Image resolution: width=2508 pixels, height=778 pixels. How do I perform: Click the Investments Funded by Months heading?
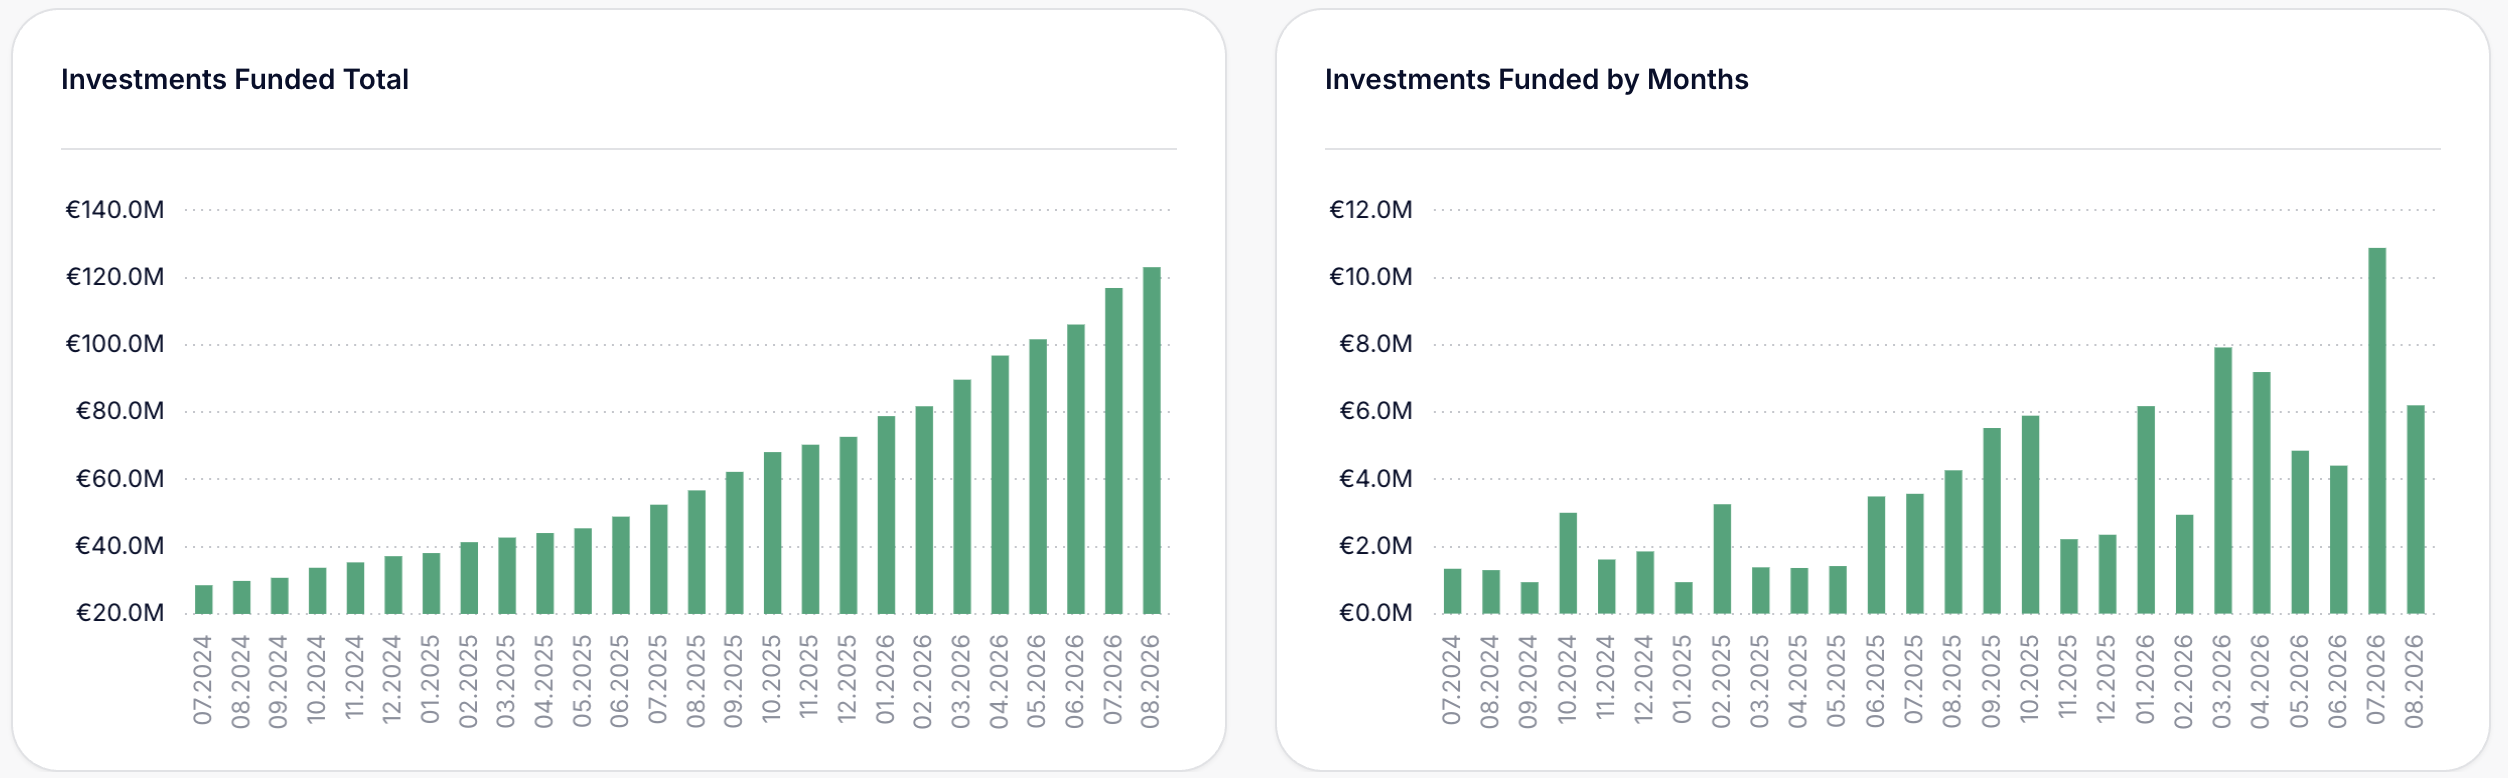coord(1536,79)
